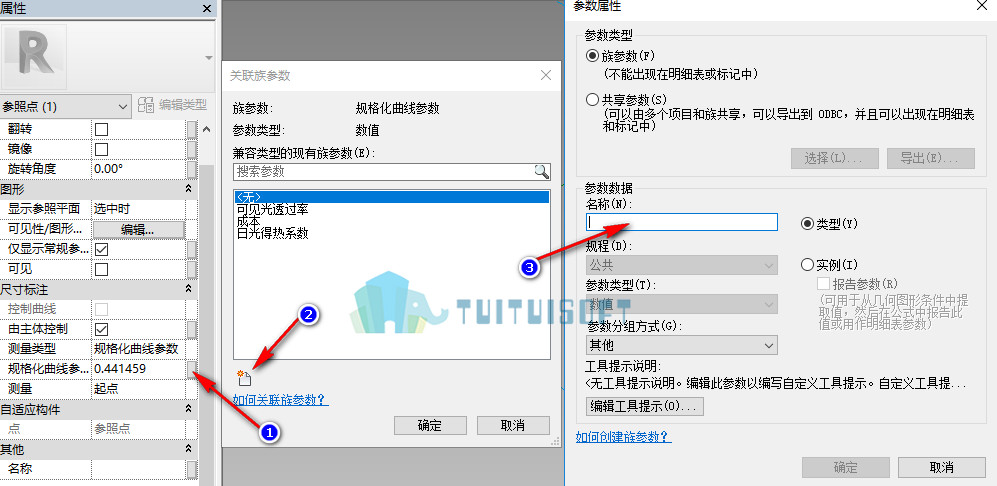
Task: Collapse the 其他 section in Properties
Action: 188,449
